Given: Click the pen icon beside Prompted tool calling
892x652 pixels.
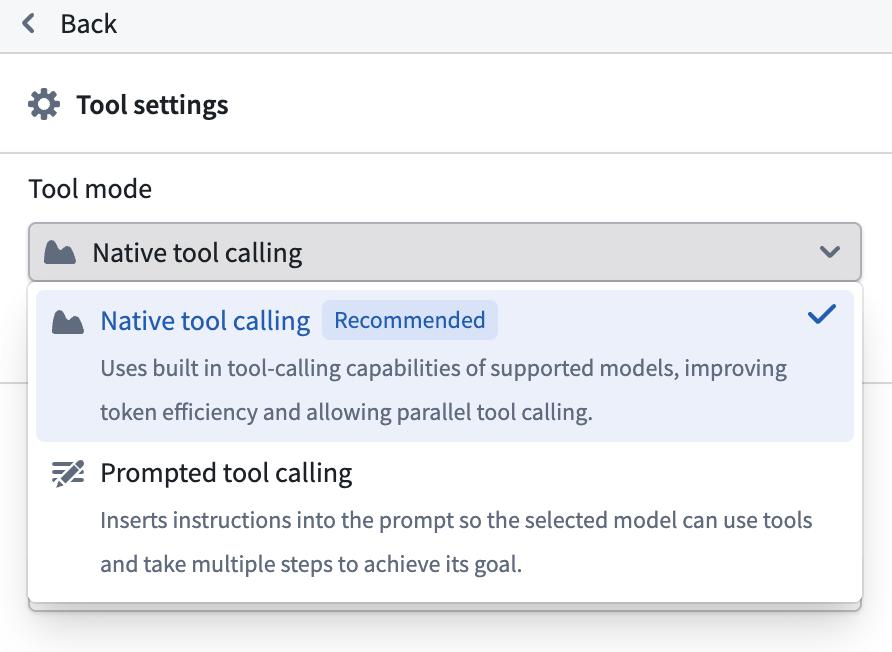Looking at the screenshot, I should point(66,473).
